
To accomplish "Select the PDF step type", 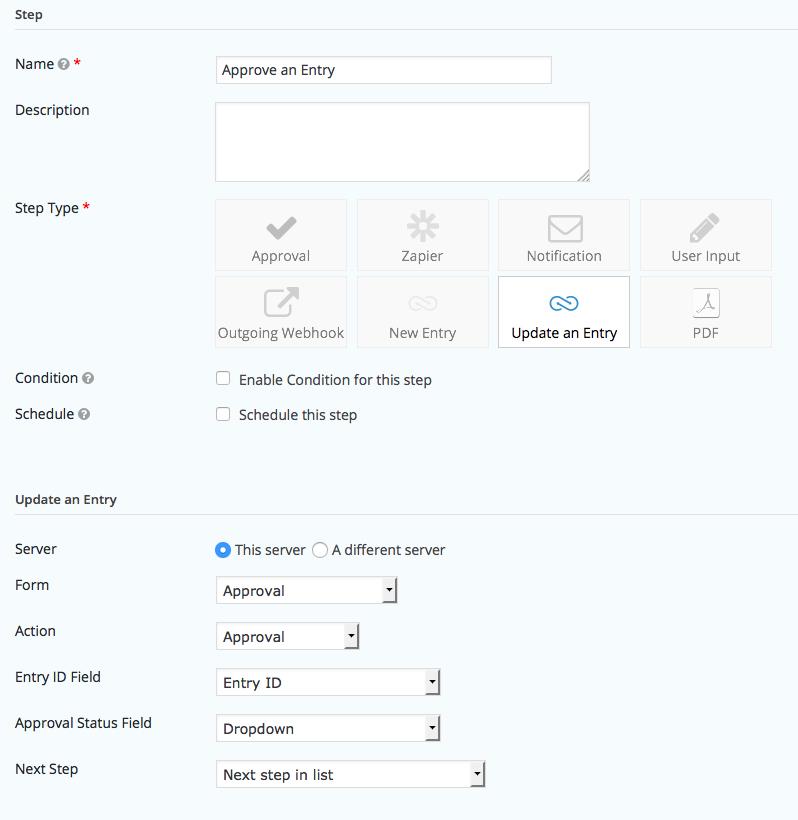I will pos(705,312).
